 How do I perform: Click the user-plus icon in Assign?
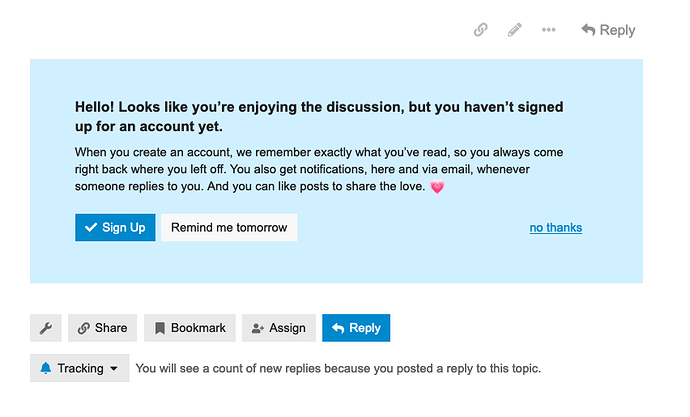(257, 328)
